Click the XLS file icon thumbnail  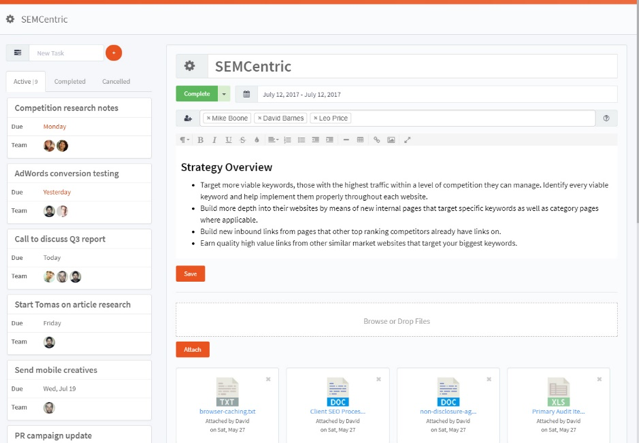[558, 392]
